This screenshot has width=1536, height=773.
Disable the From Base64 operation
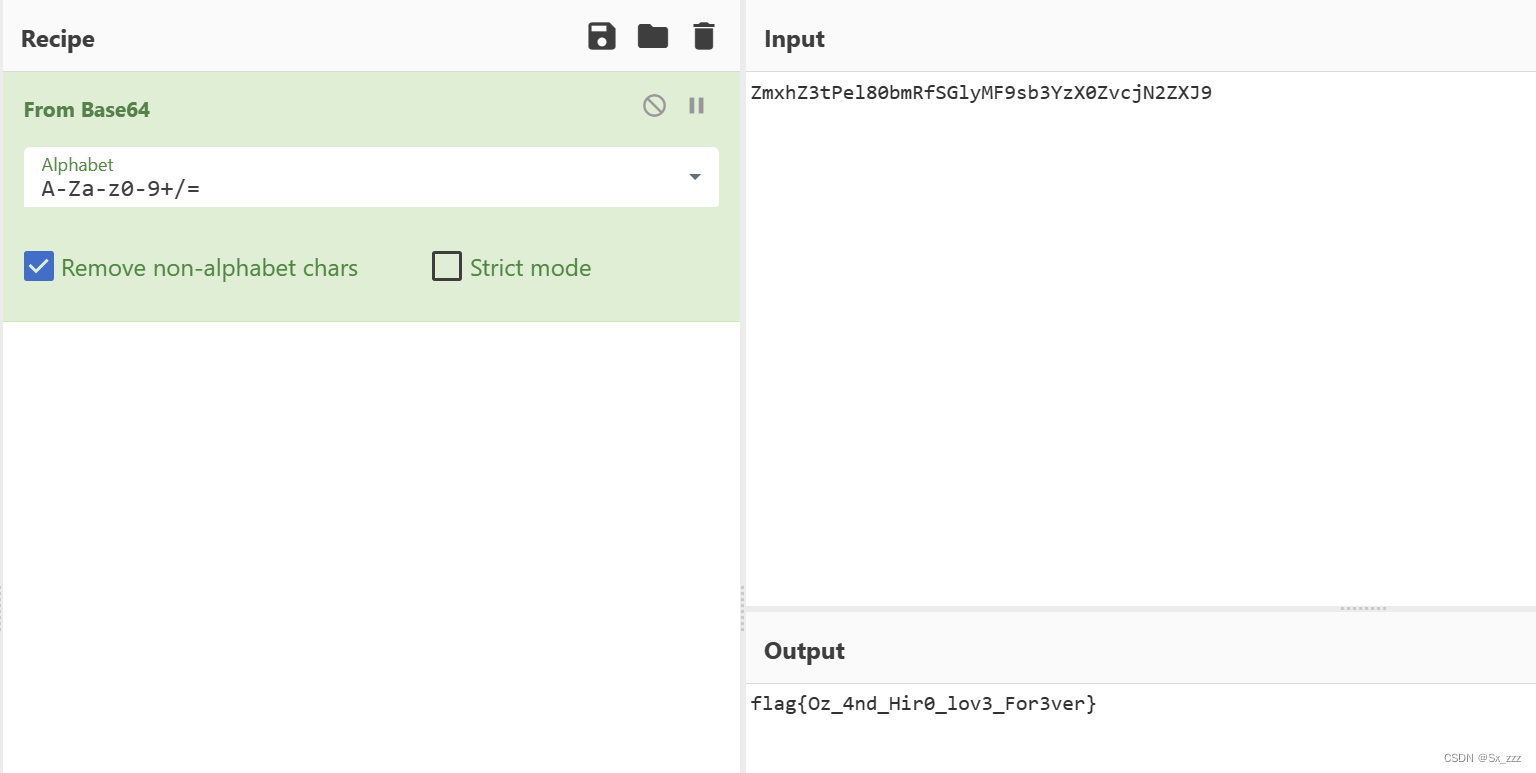coord(654,105)
